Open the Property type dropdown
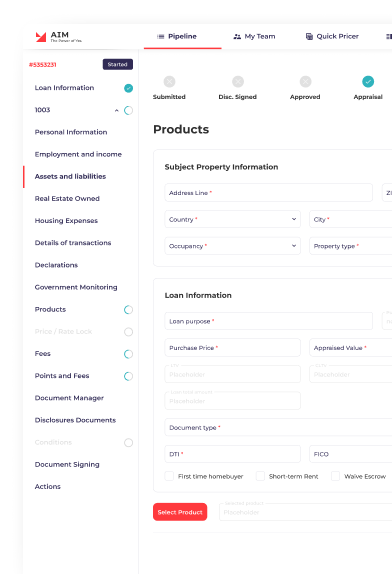 [x=350, y=246]
